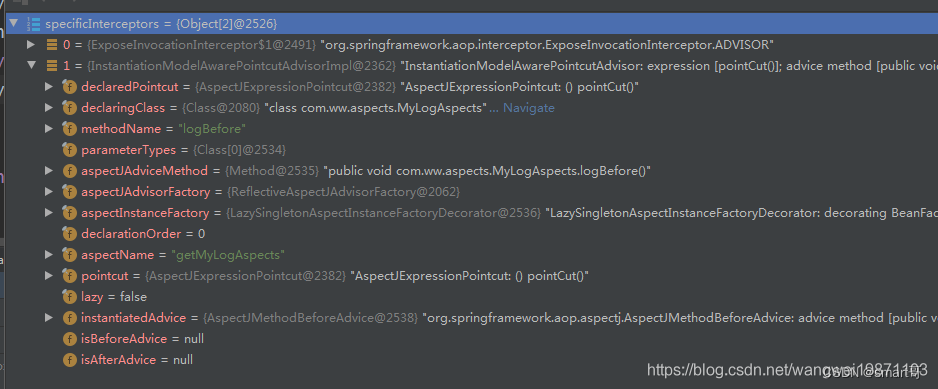Expand array element 0 ExposeInvocationInterceptor

click(x=31, y=45)
